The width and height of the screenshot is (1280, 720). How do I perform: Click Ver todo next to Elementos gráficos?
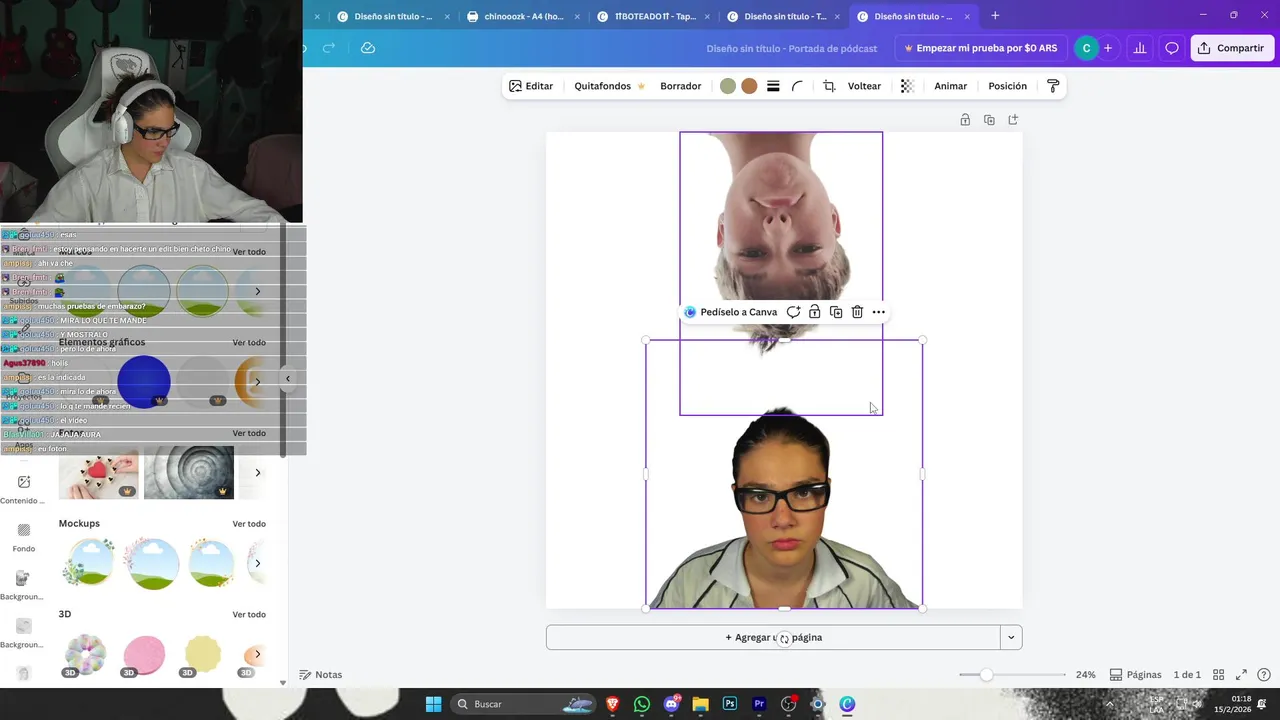pyautogui.click(x=249, y=342)
